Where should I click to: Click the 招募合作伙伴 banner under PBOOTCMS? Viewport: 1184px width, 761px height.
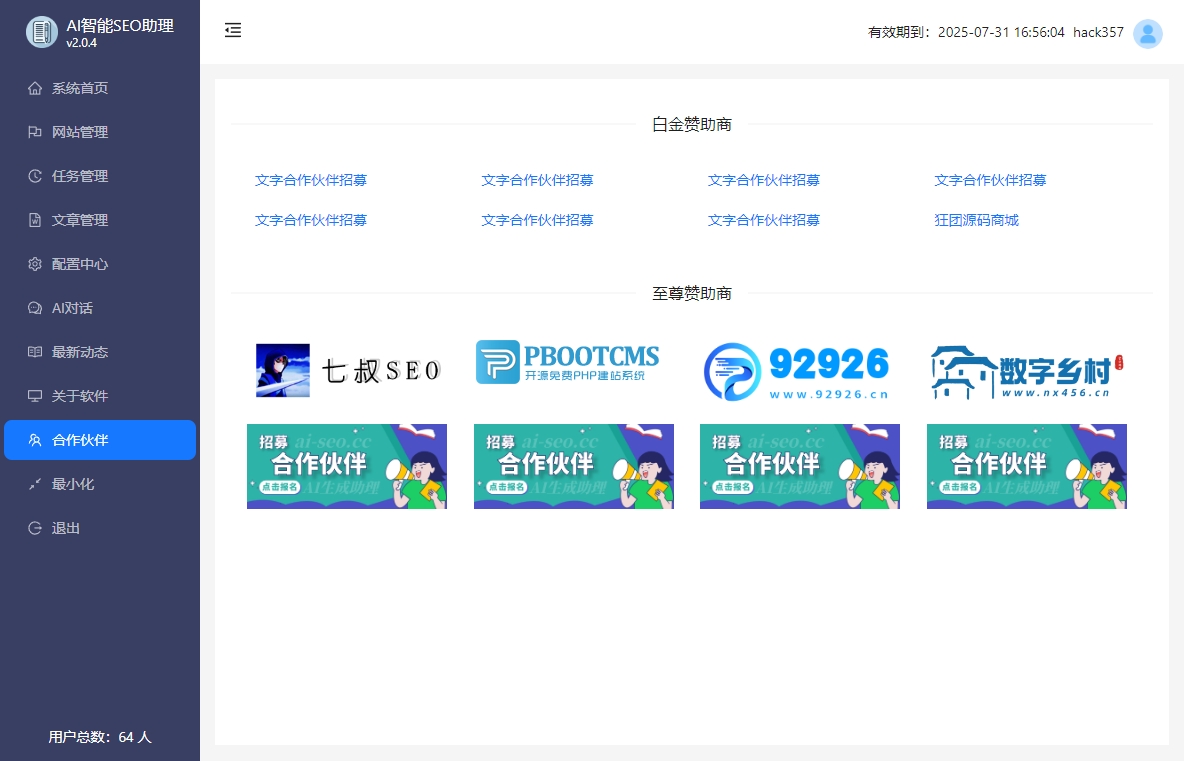click(574, 467)
